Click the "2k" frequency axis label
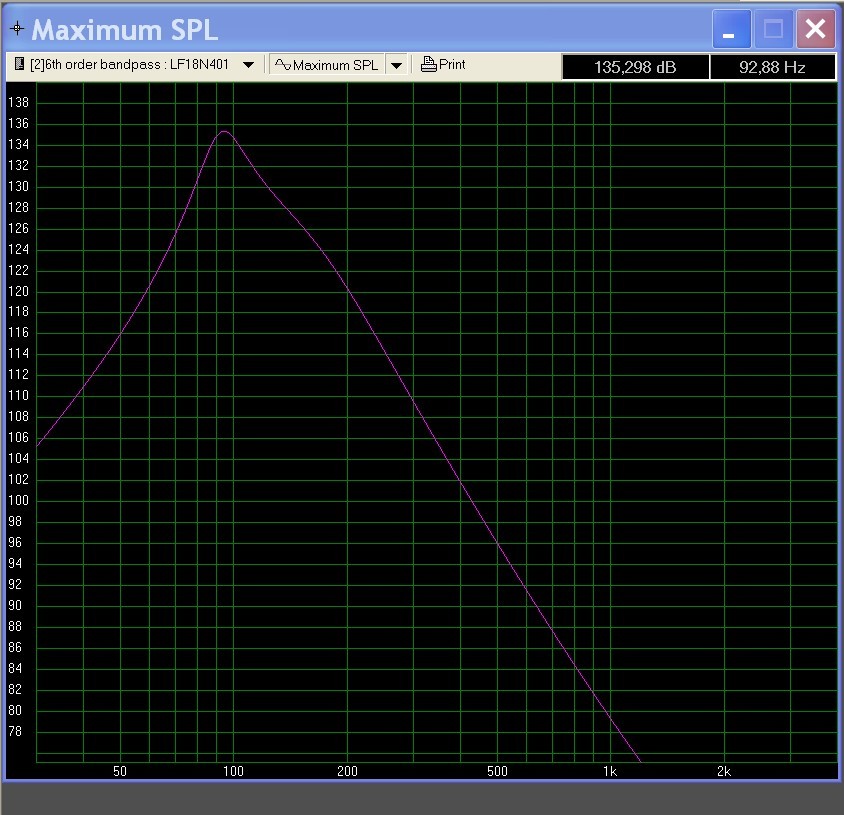 coord(724,771)
